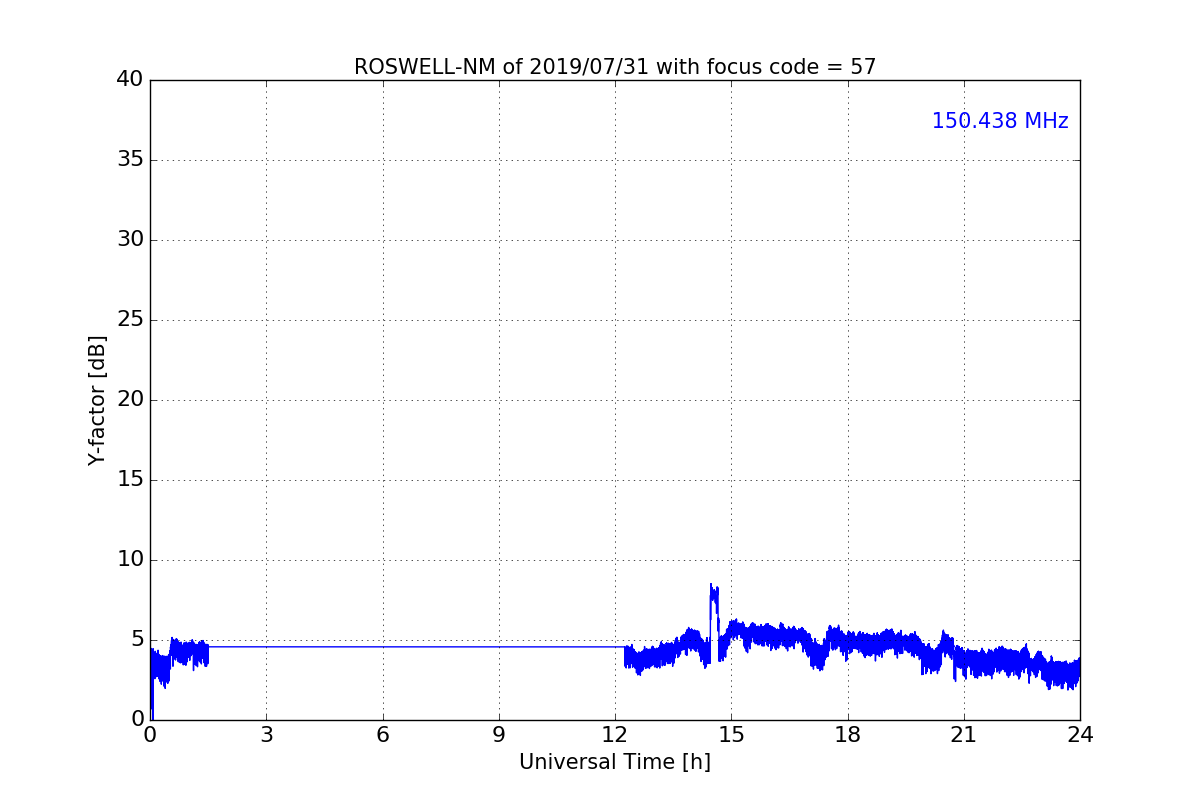Click the y-axis tick label '25'
1200x800 pixels.
[130, 320]
